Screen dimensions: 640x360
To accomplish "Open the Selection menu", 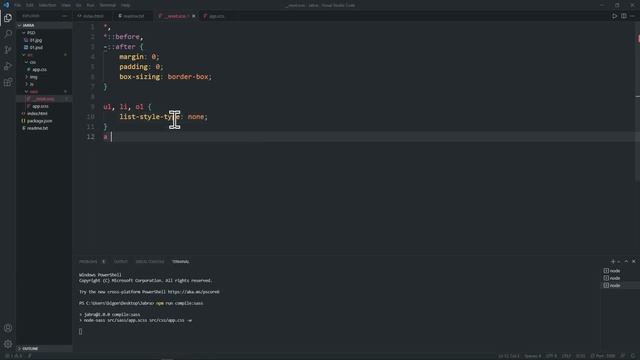I will pyautogui.click(x=47, y=5).
